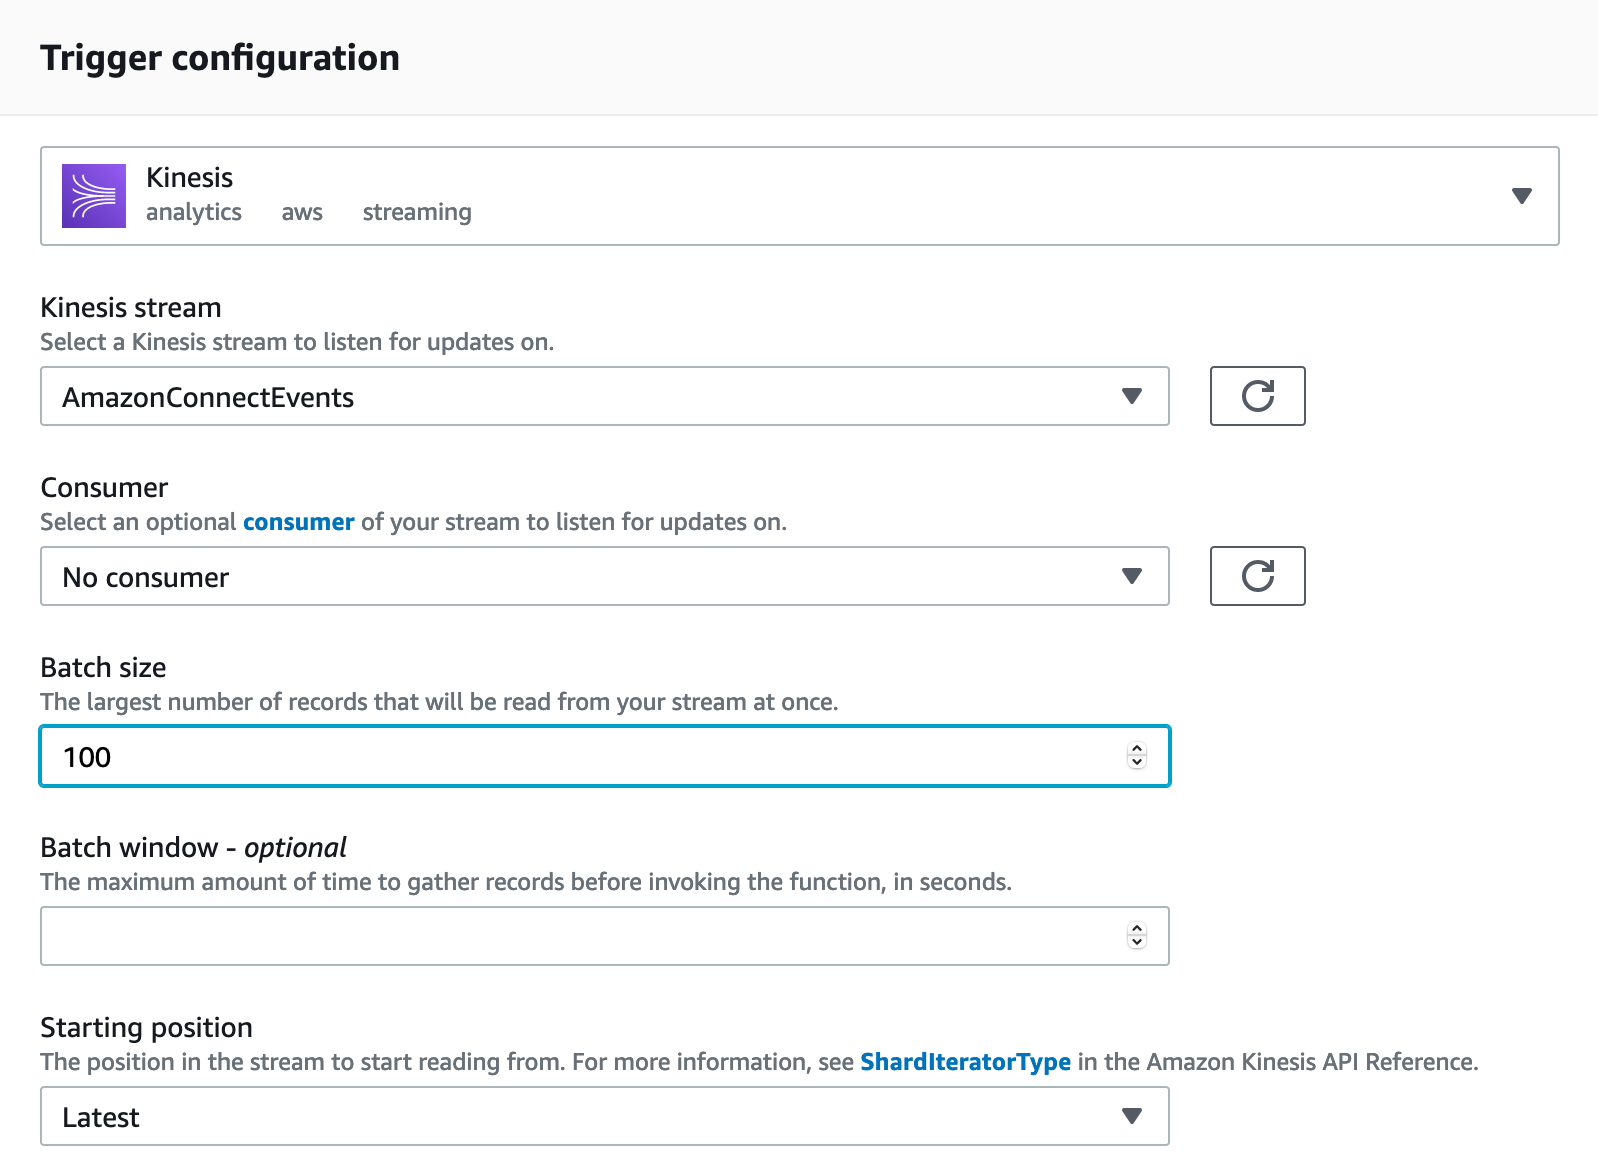
Task: Refresh the Consumer list
Action: [x=1257, y=576]
